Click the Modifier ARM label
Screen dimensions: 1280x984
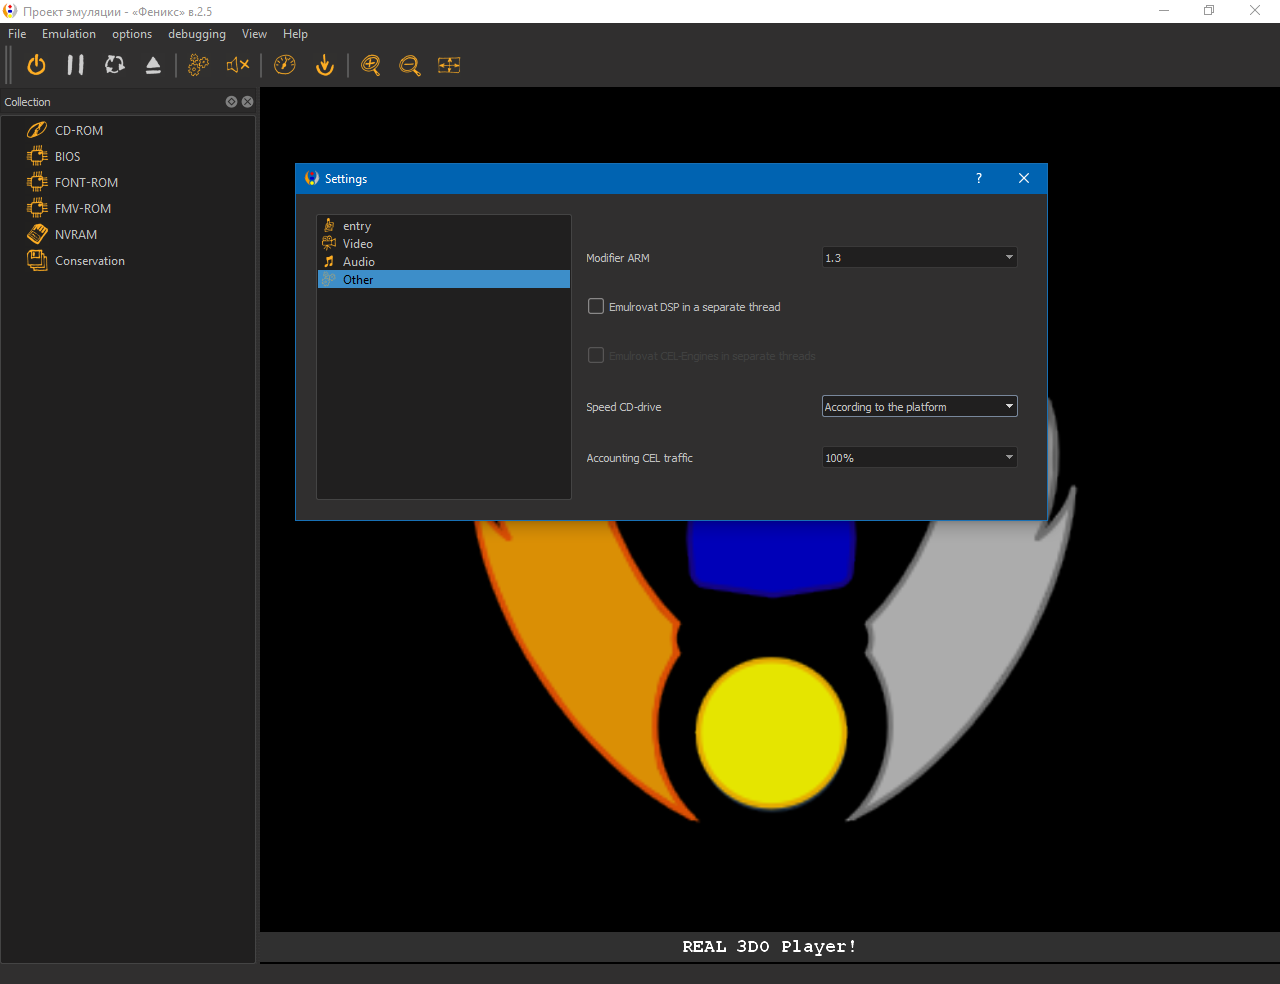click(618, 258)
